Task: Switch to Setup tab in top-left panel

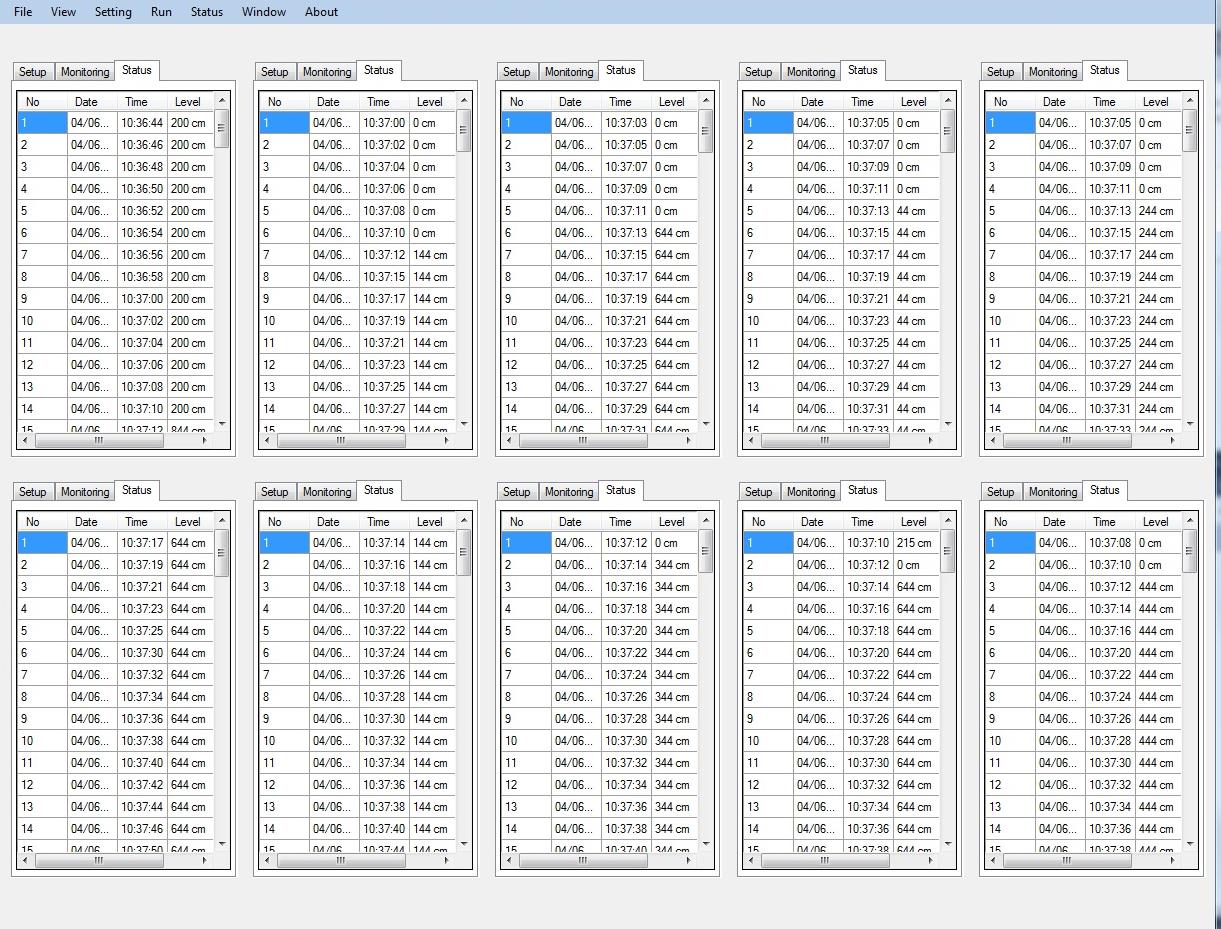Action: pyautogui.click(x=33, y=72)
